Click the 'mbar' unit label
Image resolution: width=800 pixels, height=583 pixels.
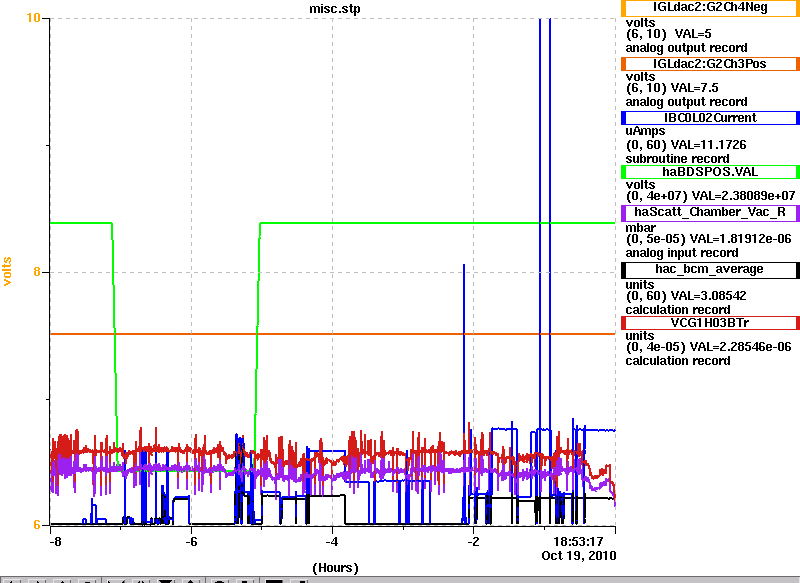coord(640,227)
